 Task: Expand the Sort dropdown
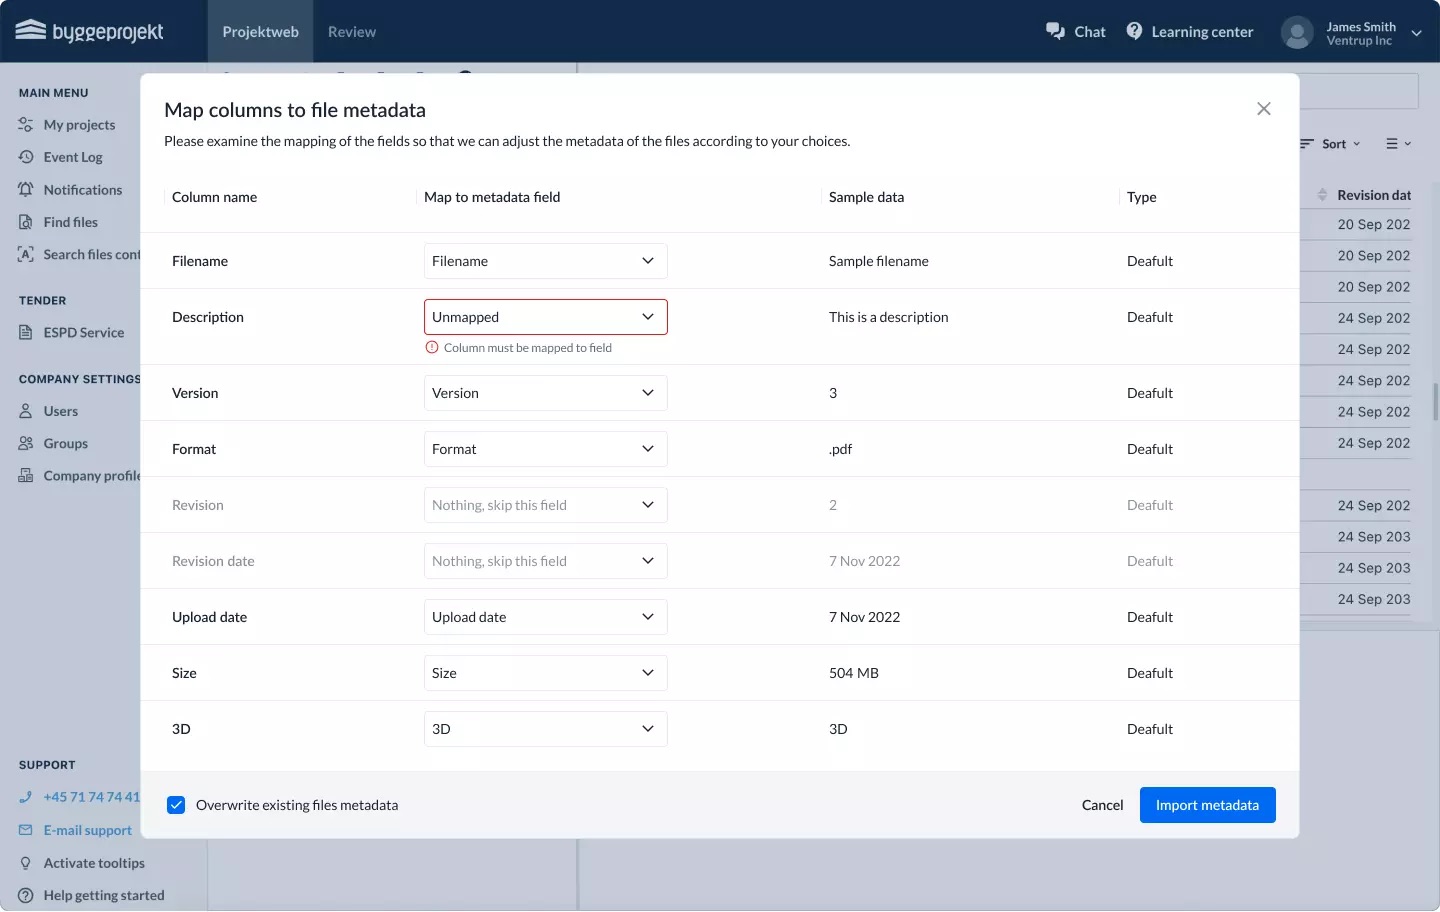[x=1332, y=144]
